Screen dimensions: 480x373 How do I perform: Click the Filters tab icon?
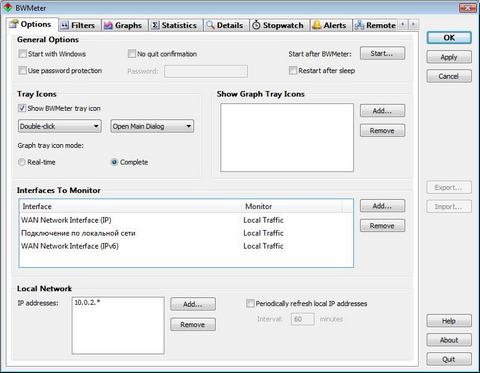point(65,25)
